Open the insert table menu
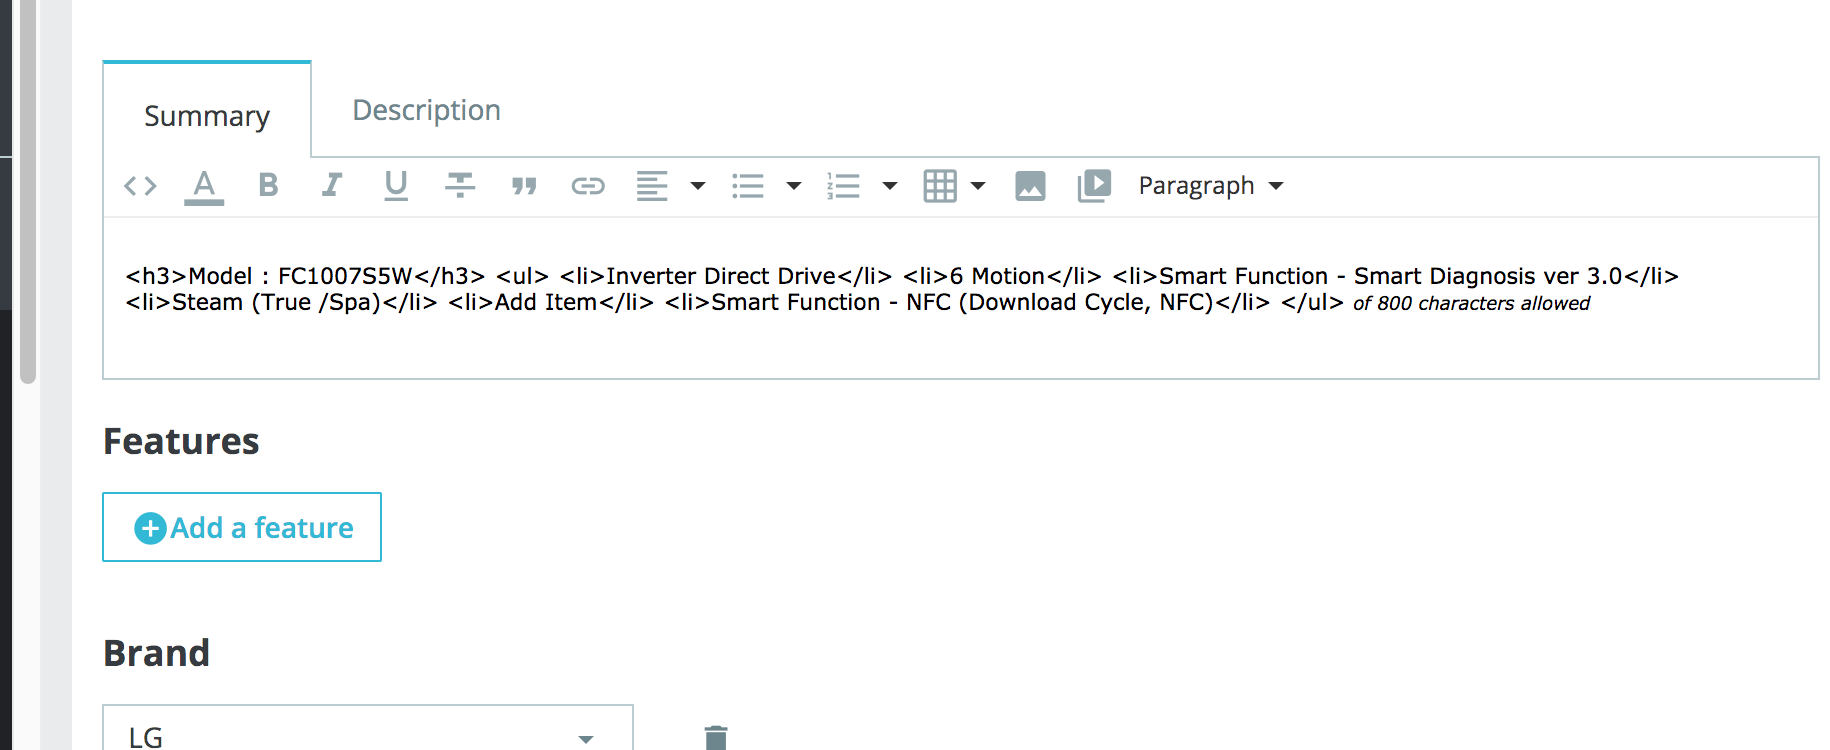1830x750 pixels. (954, 186)
